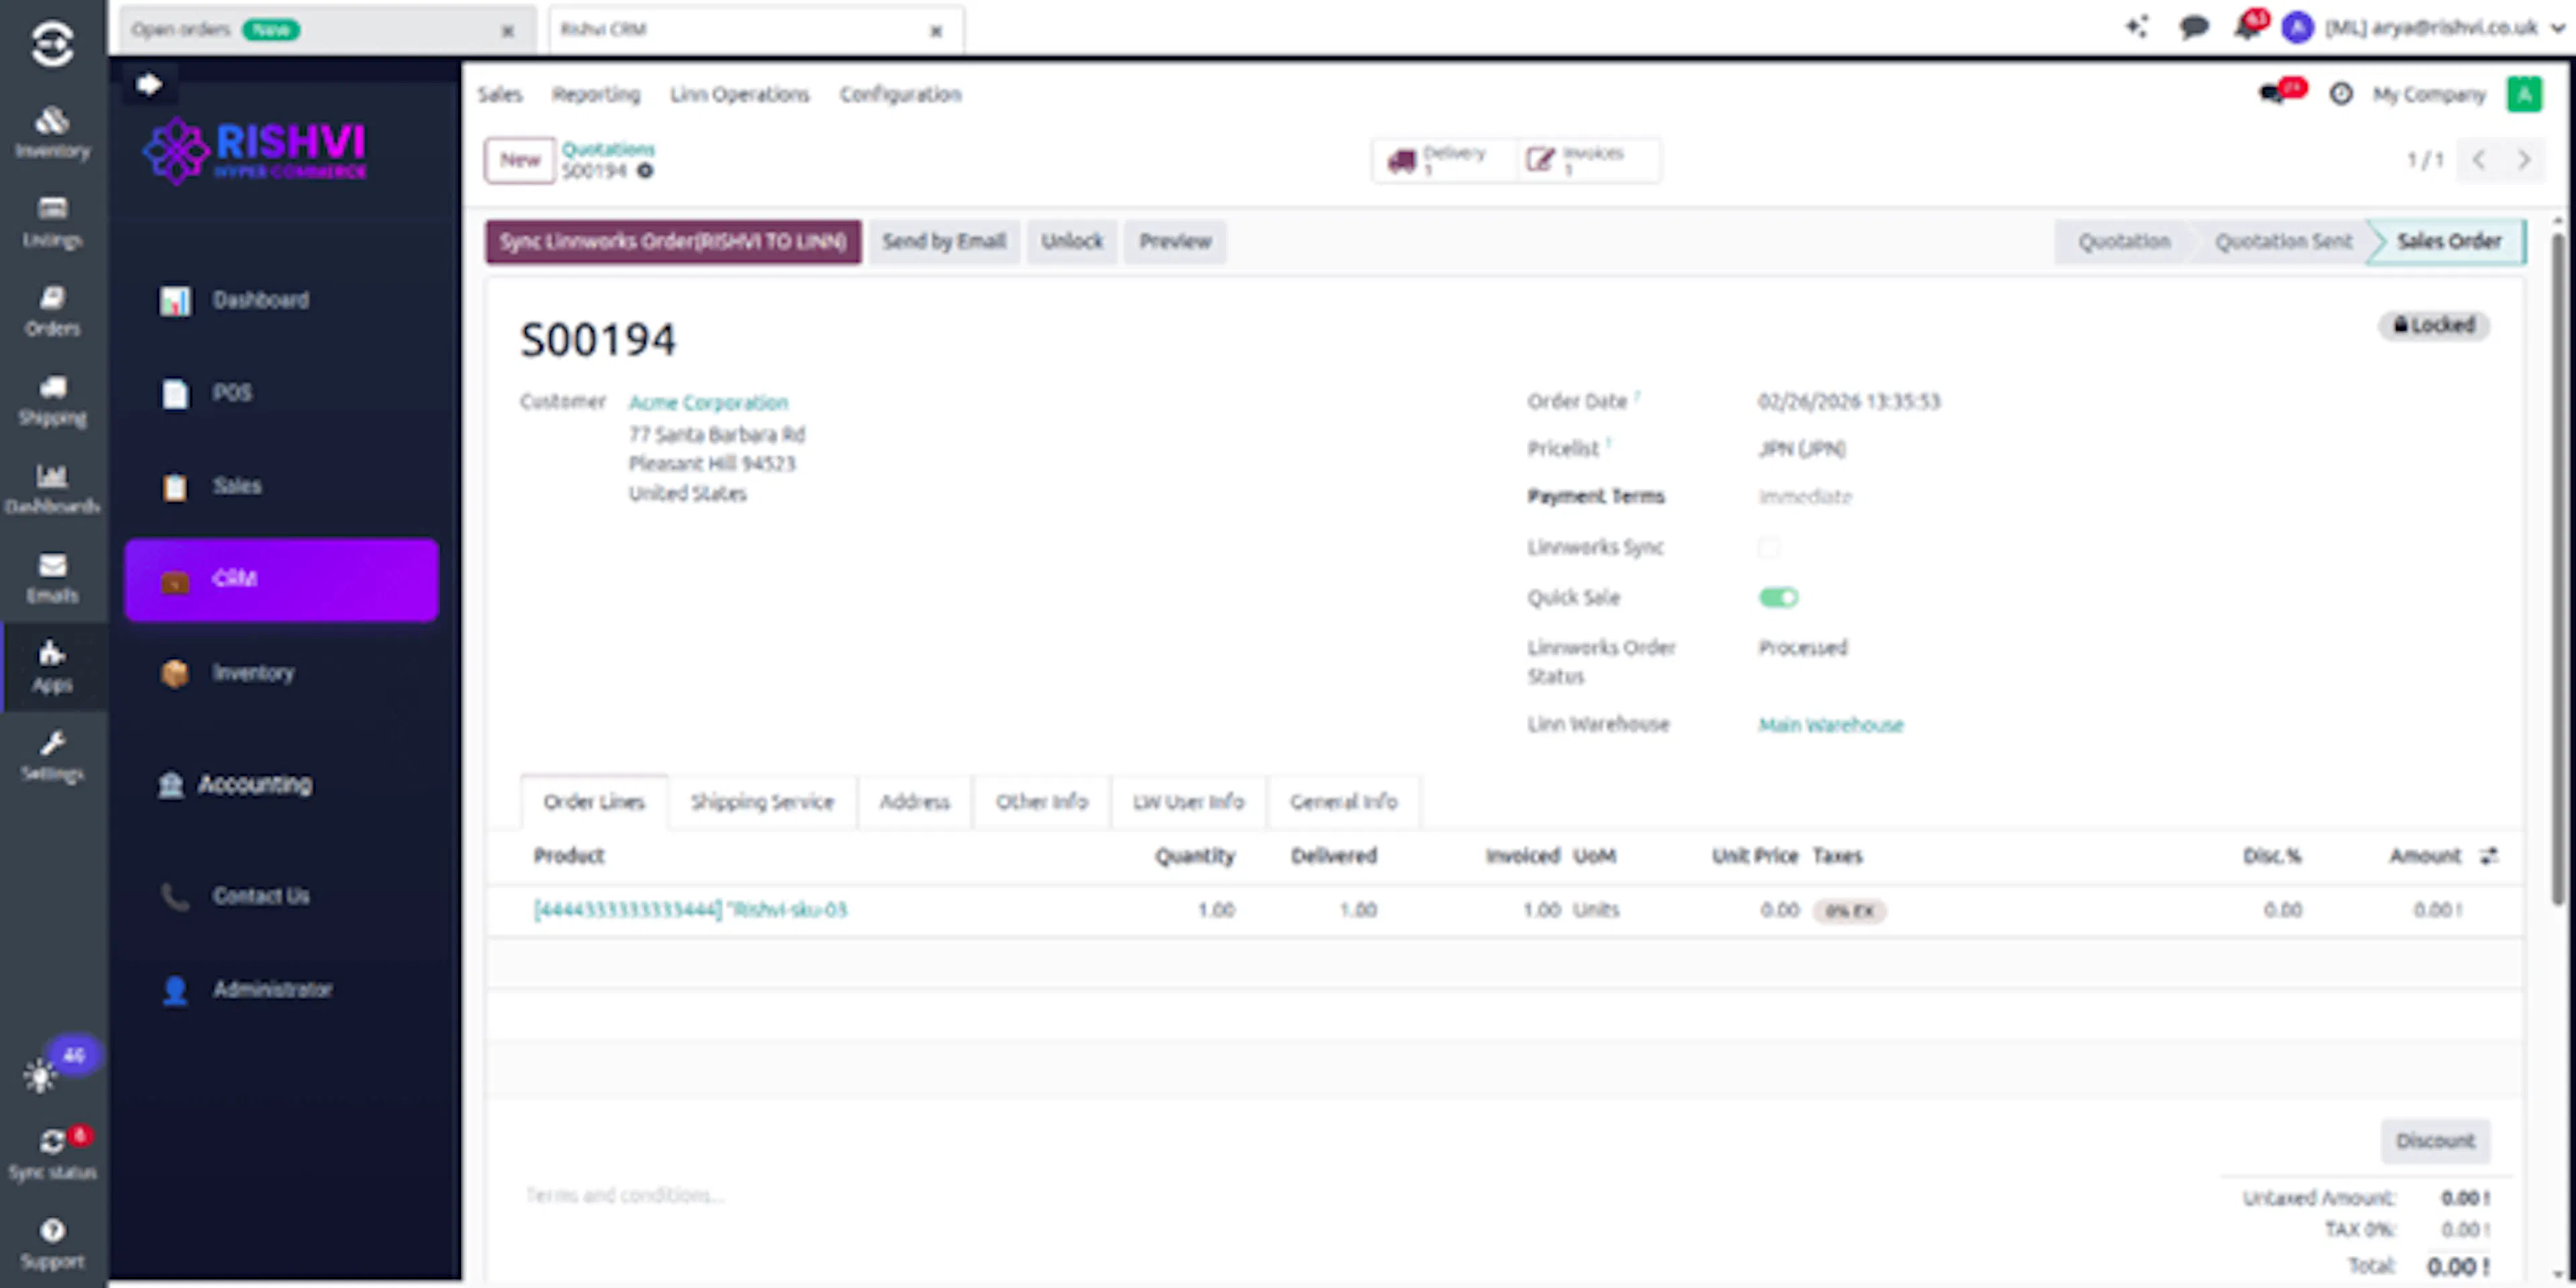Click the logo icon at top of rail
Viewport: 2576px width, 1288px height.
(52, 44)
